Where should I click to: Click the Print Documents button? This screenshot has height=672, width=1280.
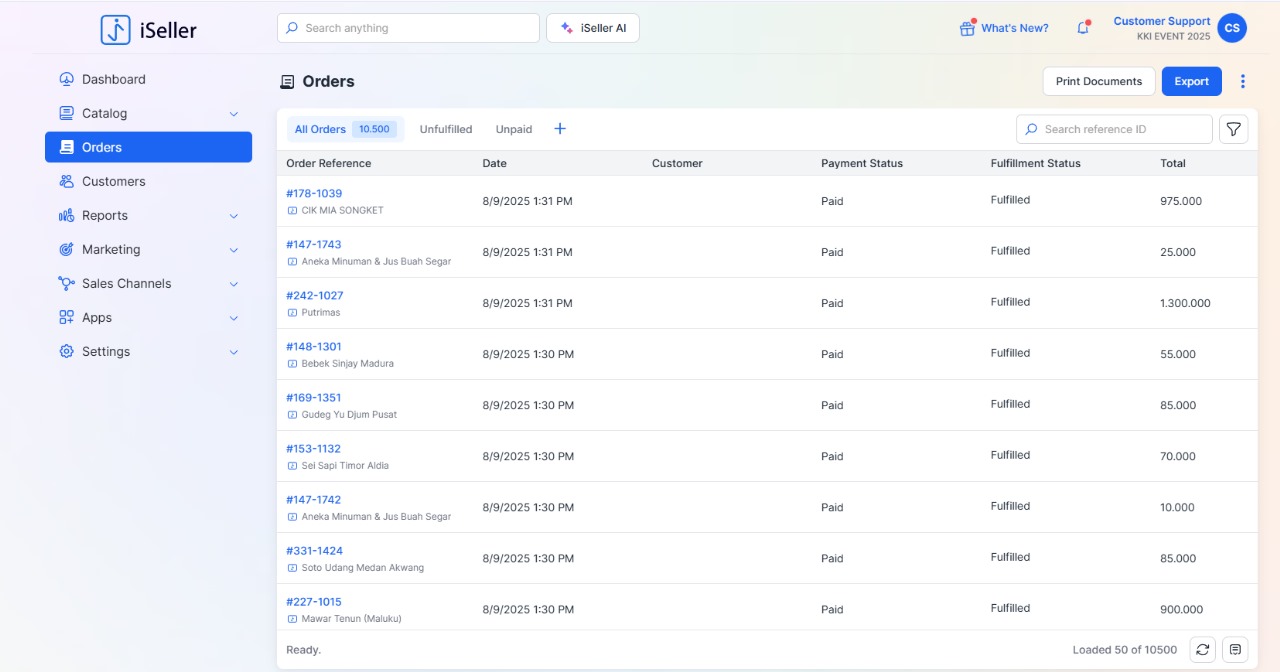point(1098,81)
